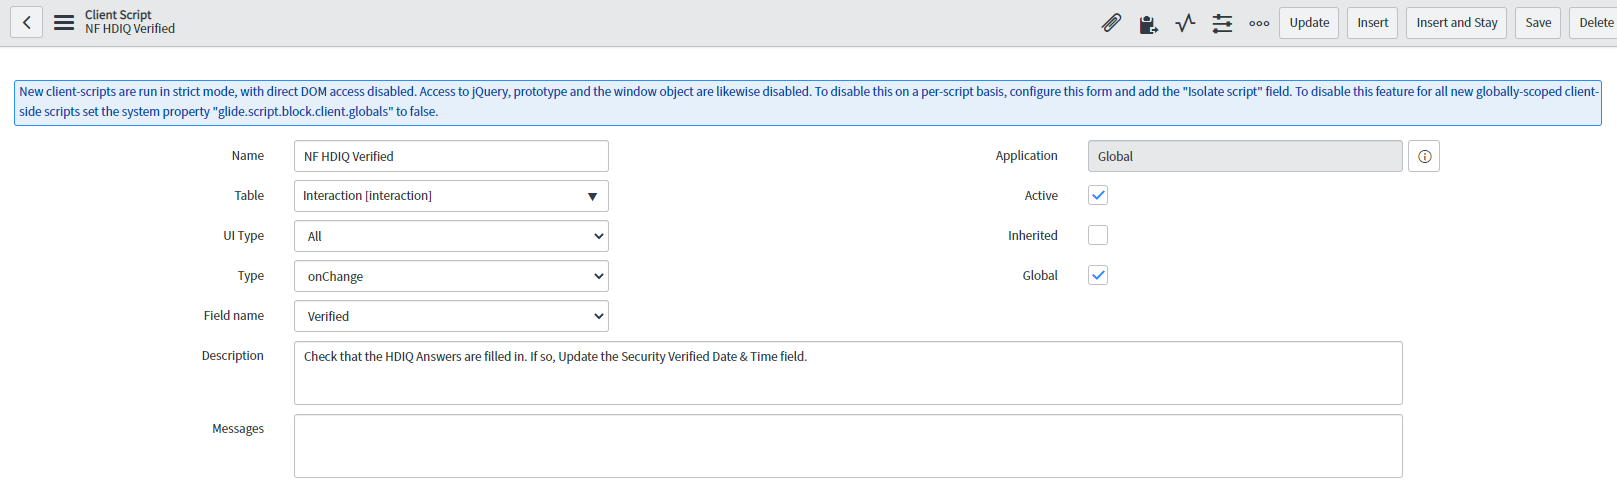Open the Type onChange dropdown
Image resolution: width=1617 pixels, height=480 pixels.
pyautogui.click(x=451, y=276)
